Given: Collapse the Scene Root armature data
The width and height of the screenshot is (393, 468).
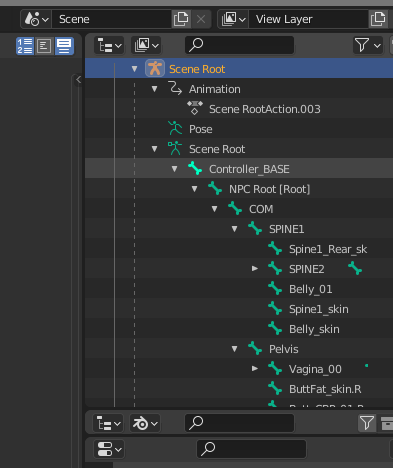Looking at the screenshot, I should (154, 149).
